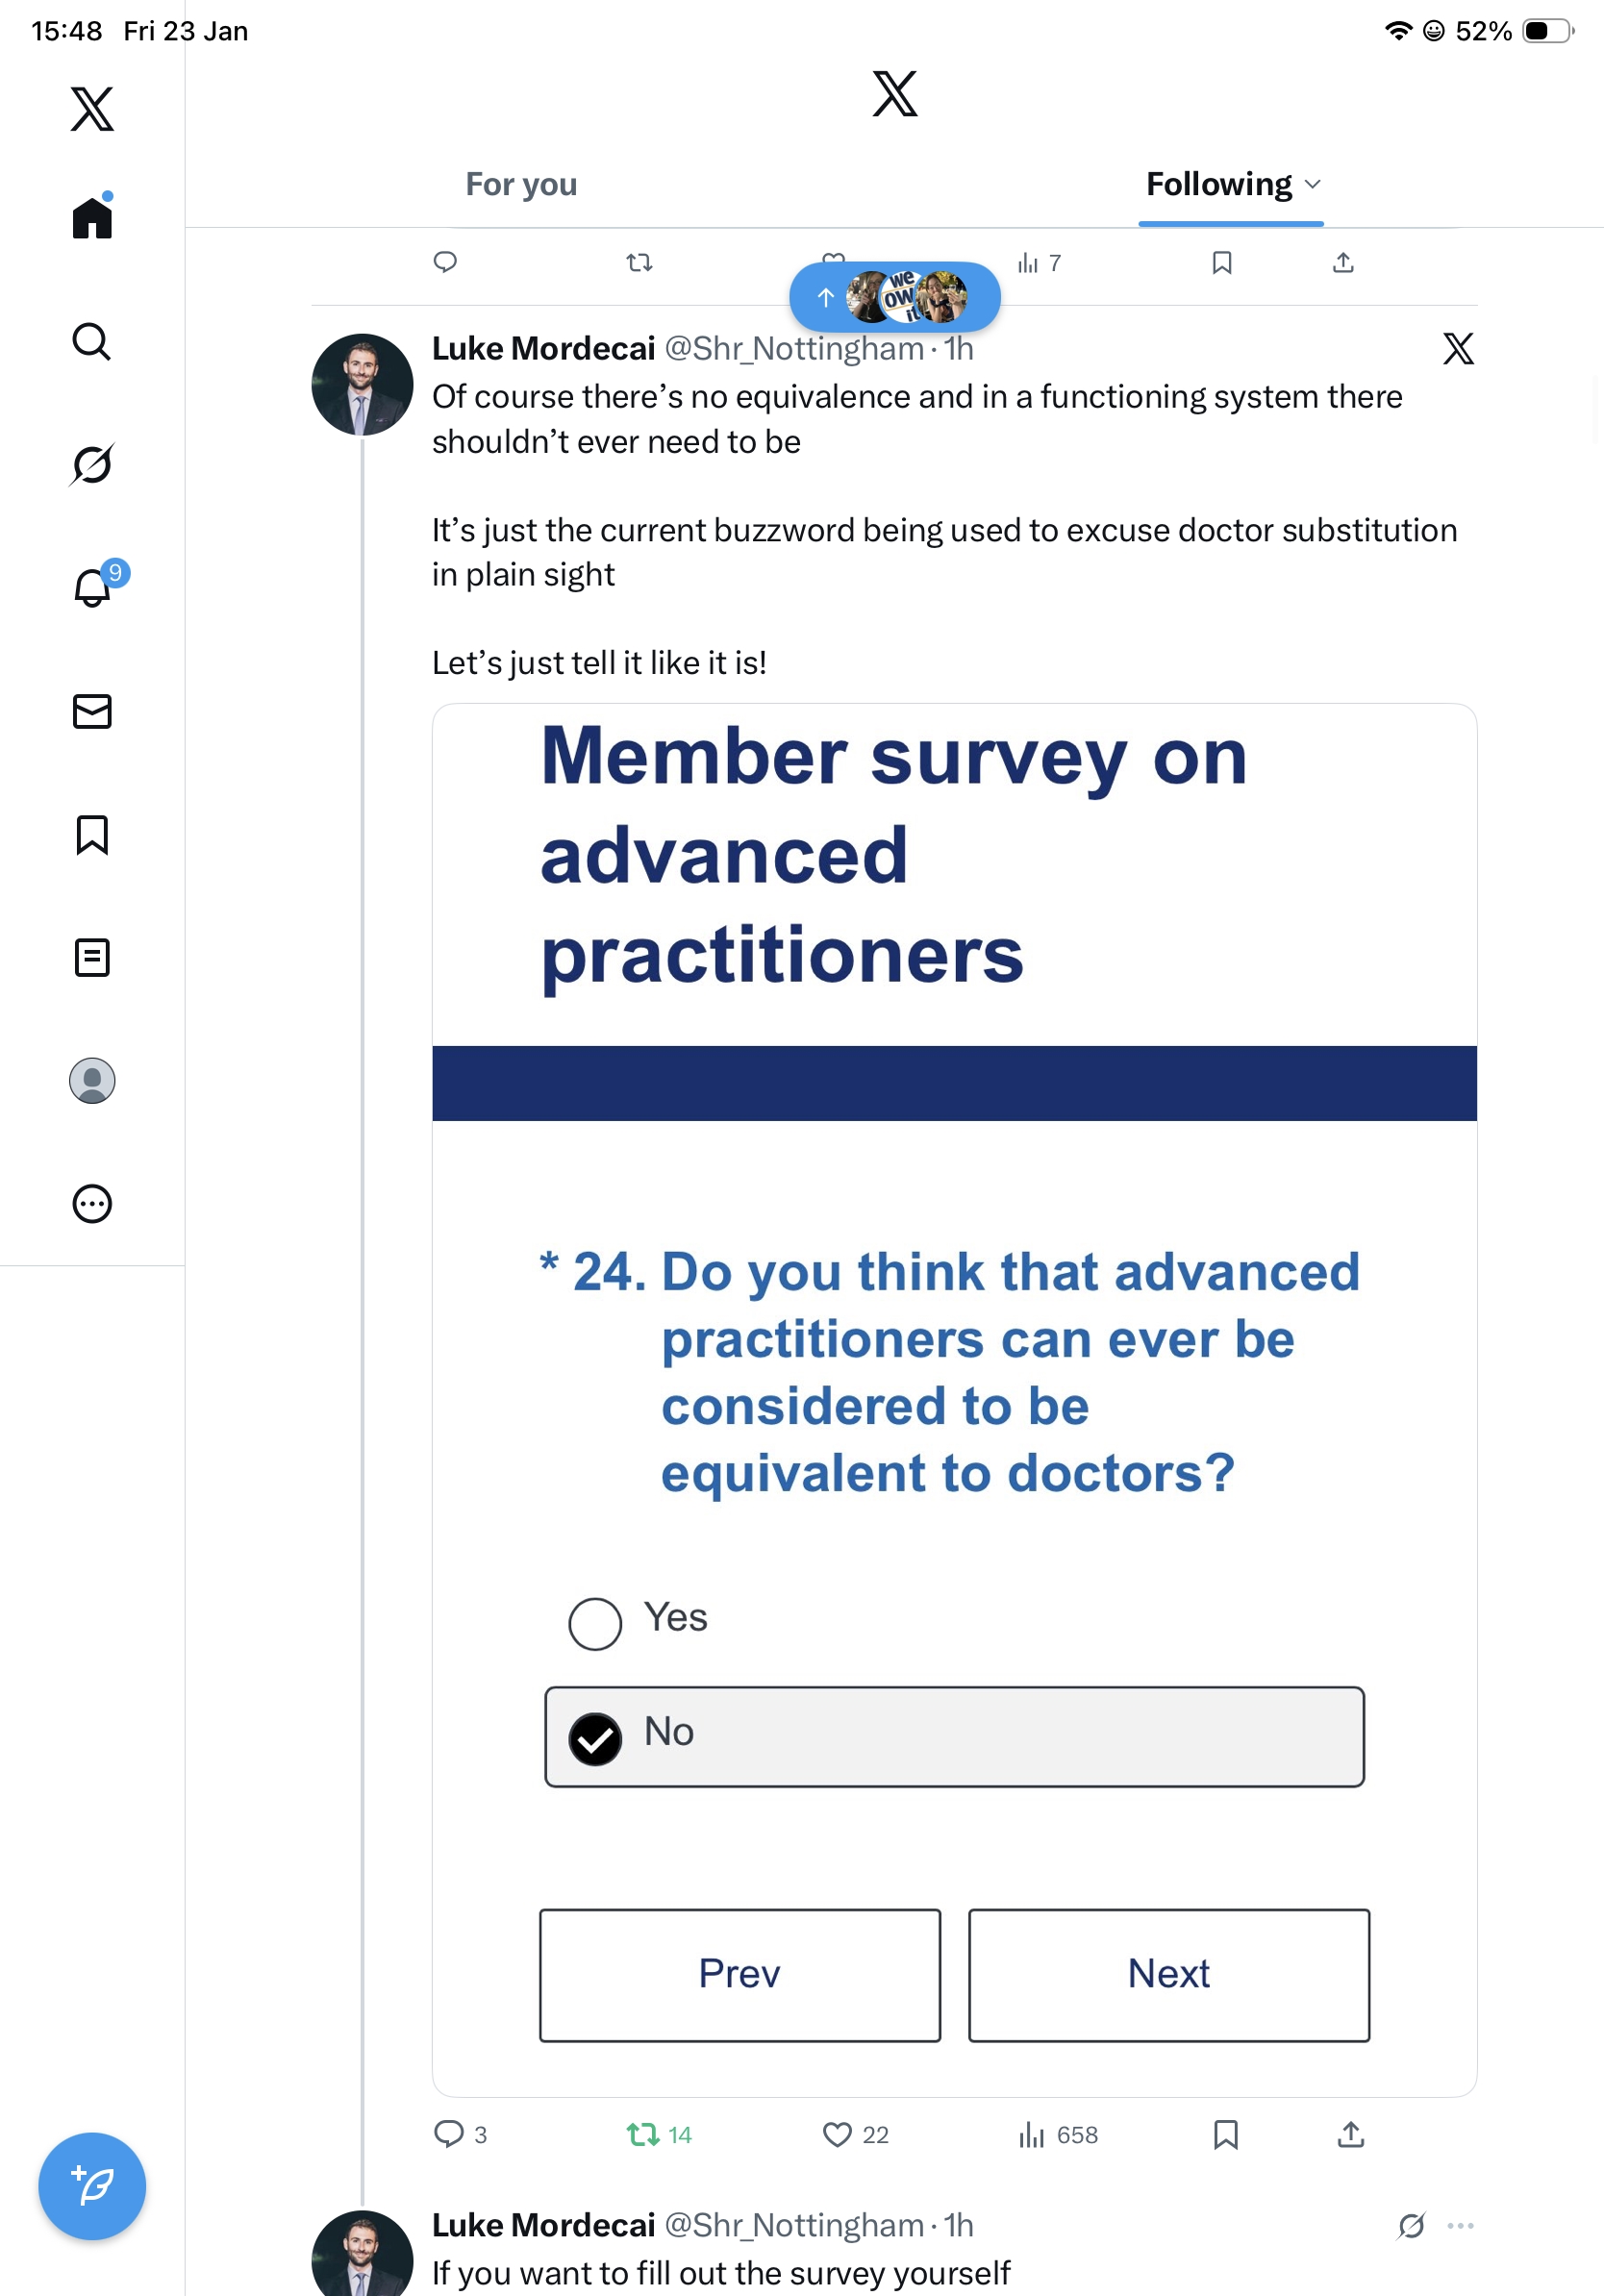Open Notifications bell with 9 badge
Image resolution: width=1604 pixels, height=2296 pixels.
tap(93, 587)
